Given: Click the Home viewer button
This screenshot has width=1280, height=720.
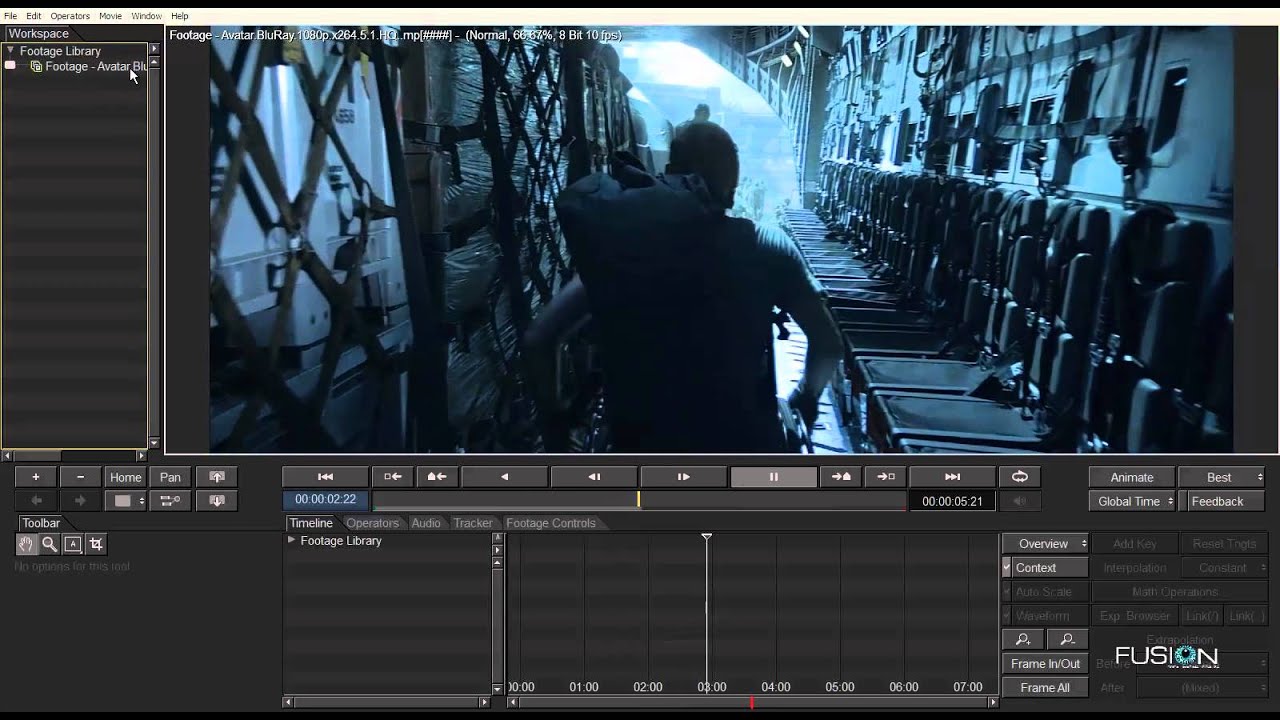Looking at the screenshot, I should [125, 477].
